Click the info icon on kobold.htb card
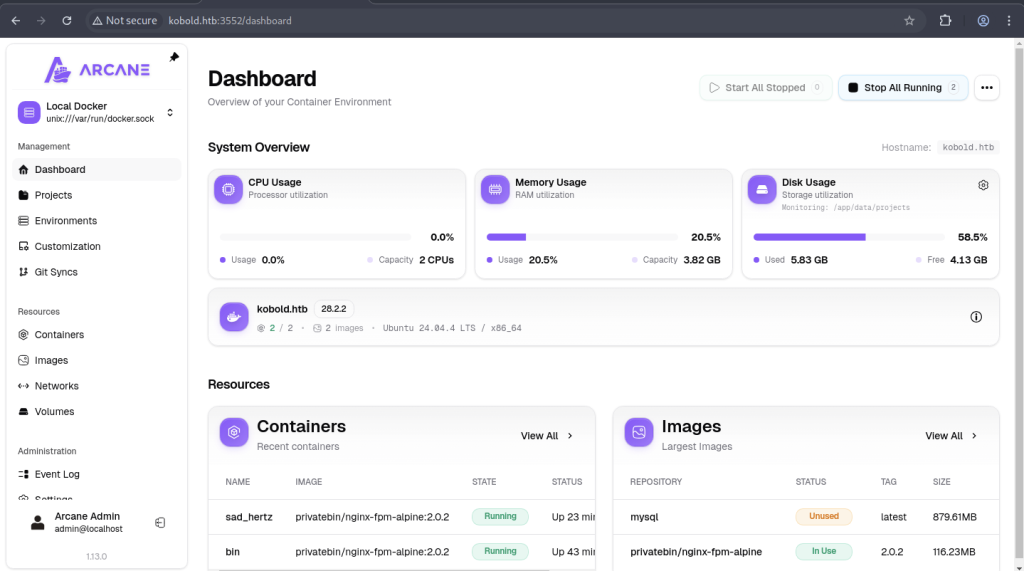The width and height of the screenshot is (1024, 571). click(976, 317)
